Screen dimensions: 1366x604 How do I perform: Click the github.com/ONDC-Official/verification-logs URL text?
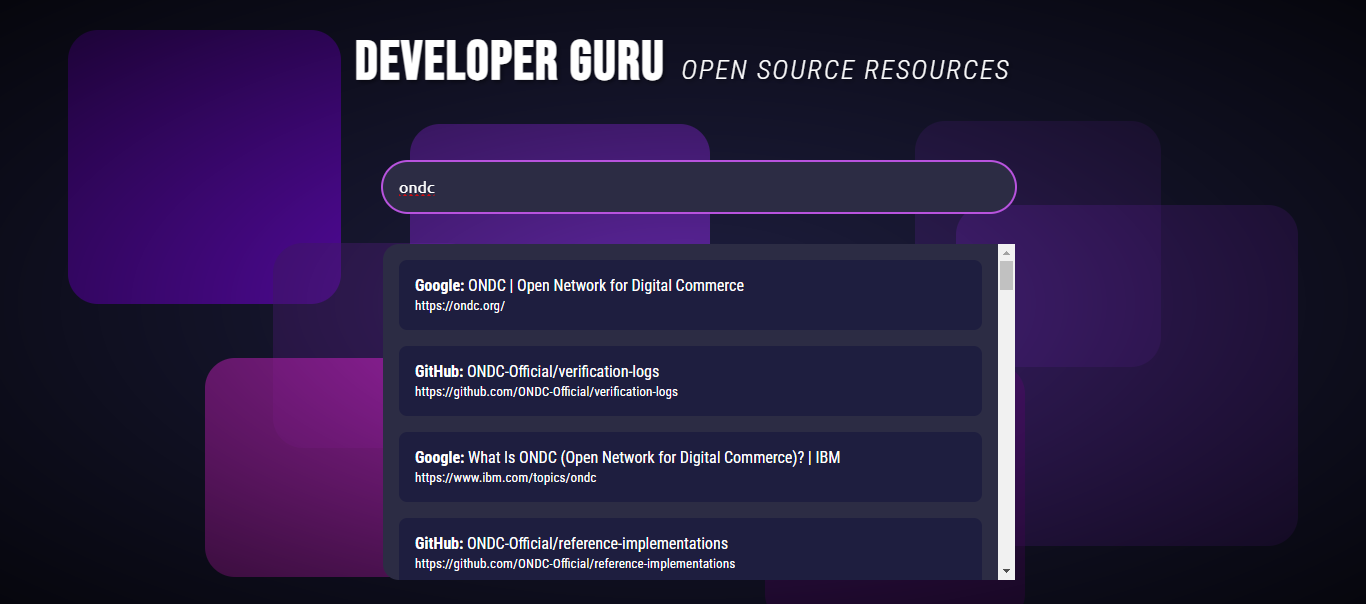(x=546, y=392)
